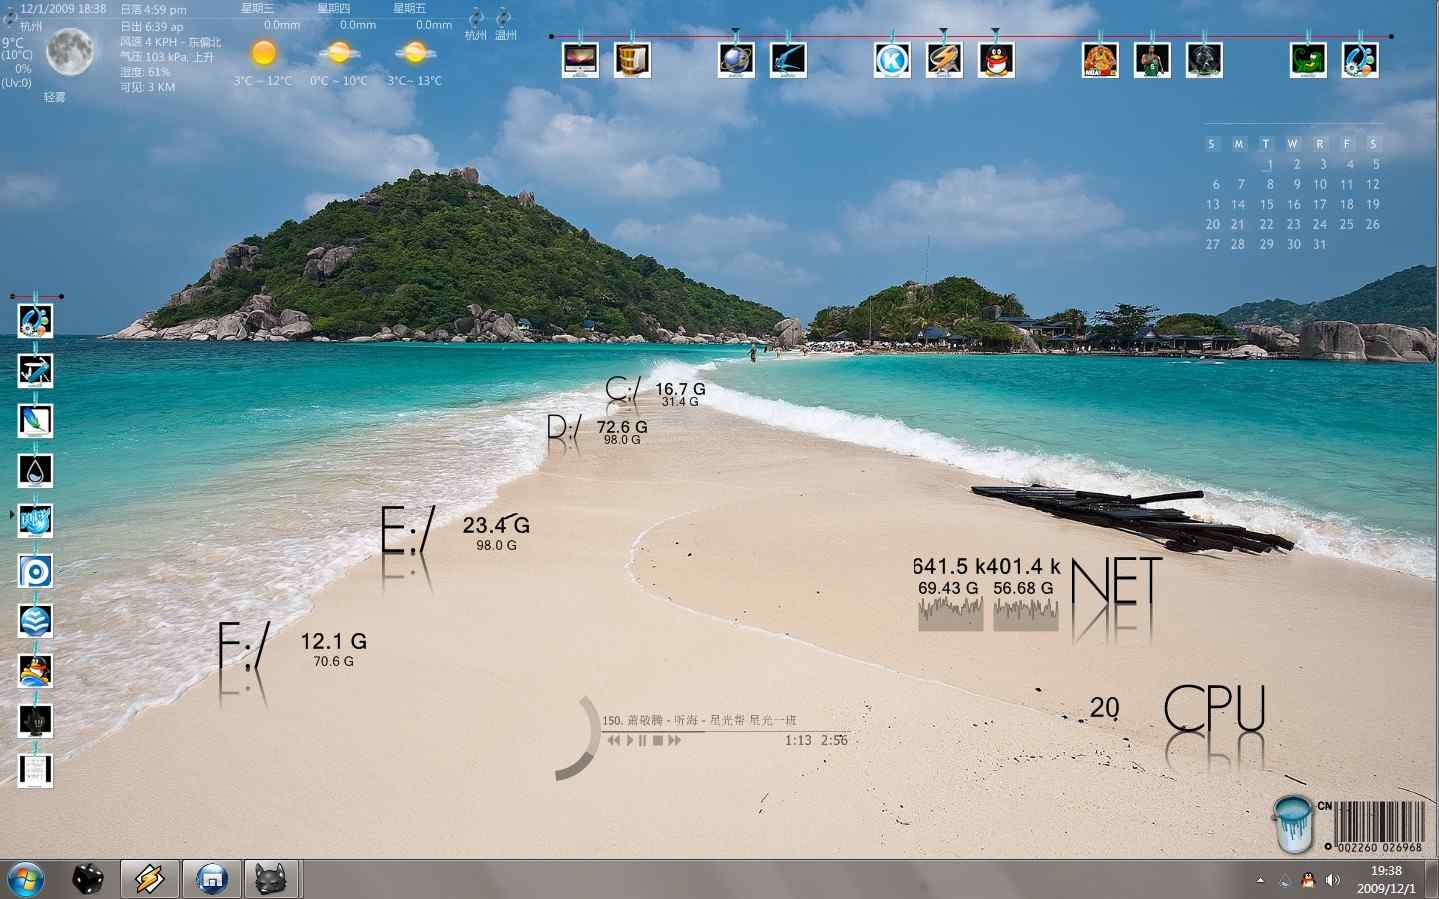Click the song title text
1439x899 pixels.
pyautogui.click(x=699, y=720)
